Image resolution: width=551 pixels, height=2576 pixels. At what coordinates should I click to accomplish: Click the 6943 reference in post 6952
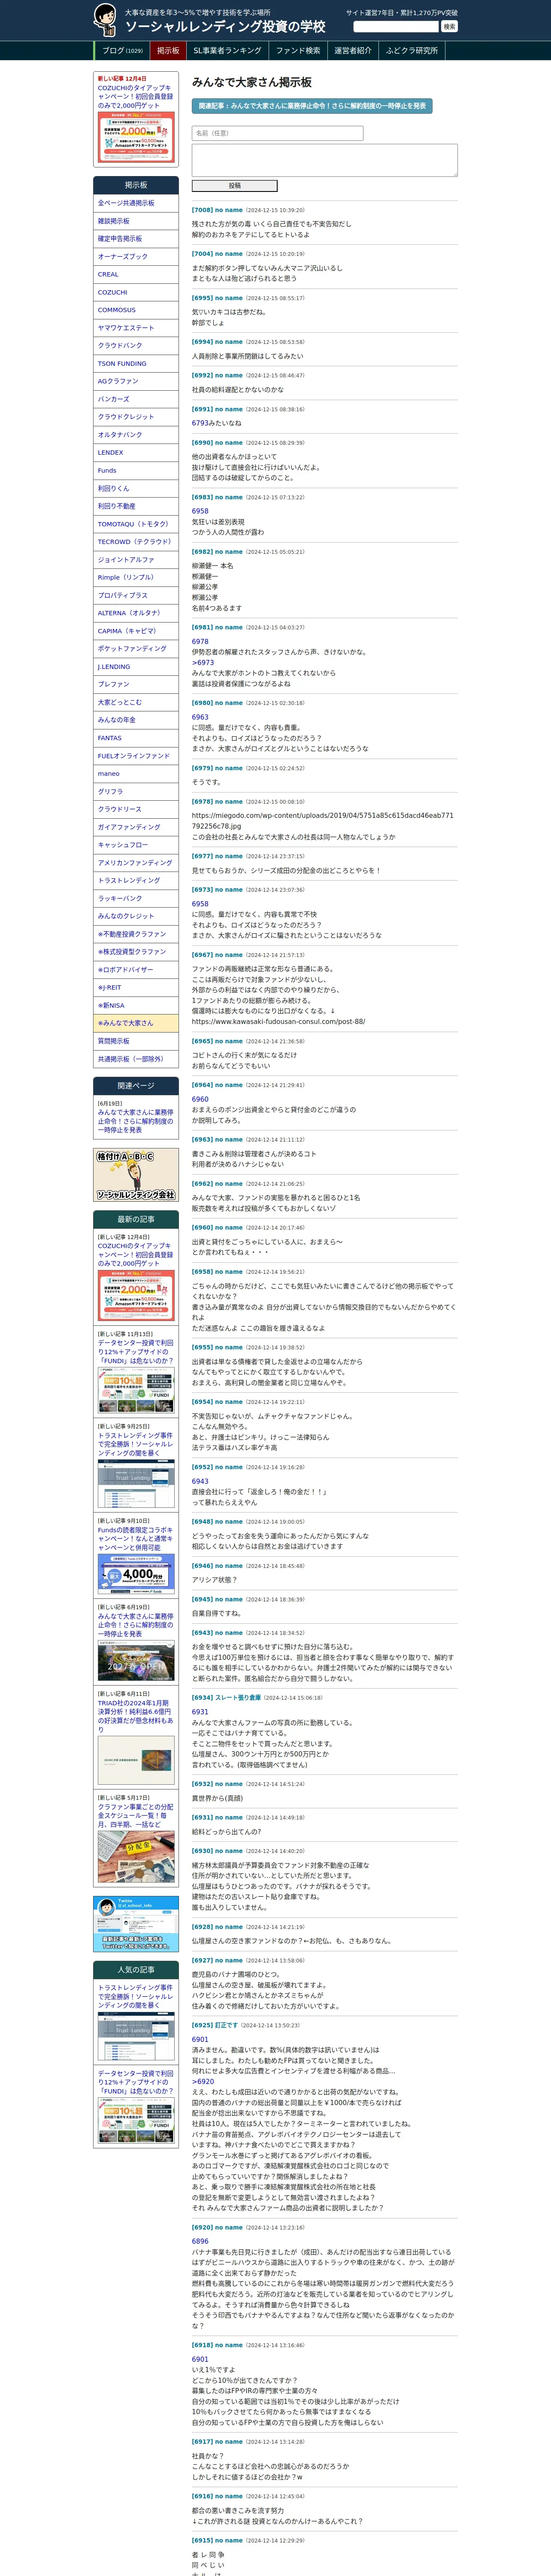(x=200, y=1482)
